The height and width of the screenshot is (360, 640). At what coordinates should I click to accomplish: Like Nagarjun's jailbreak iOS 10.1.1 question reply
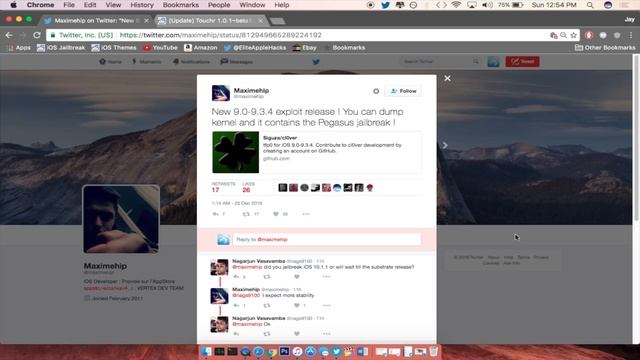[x=297, y=277]
